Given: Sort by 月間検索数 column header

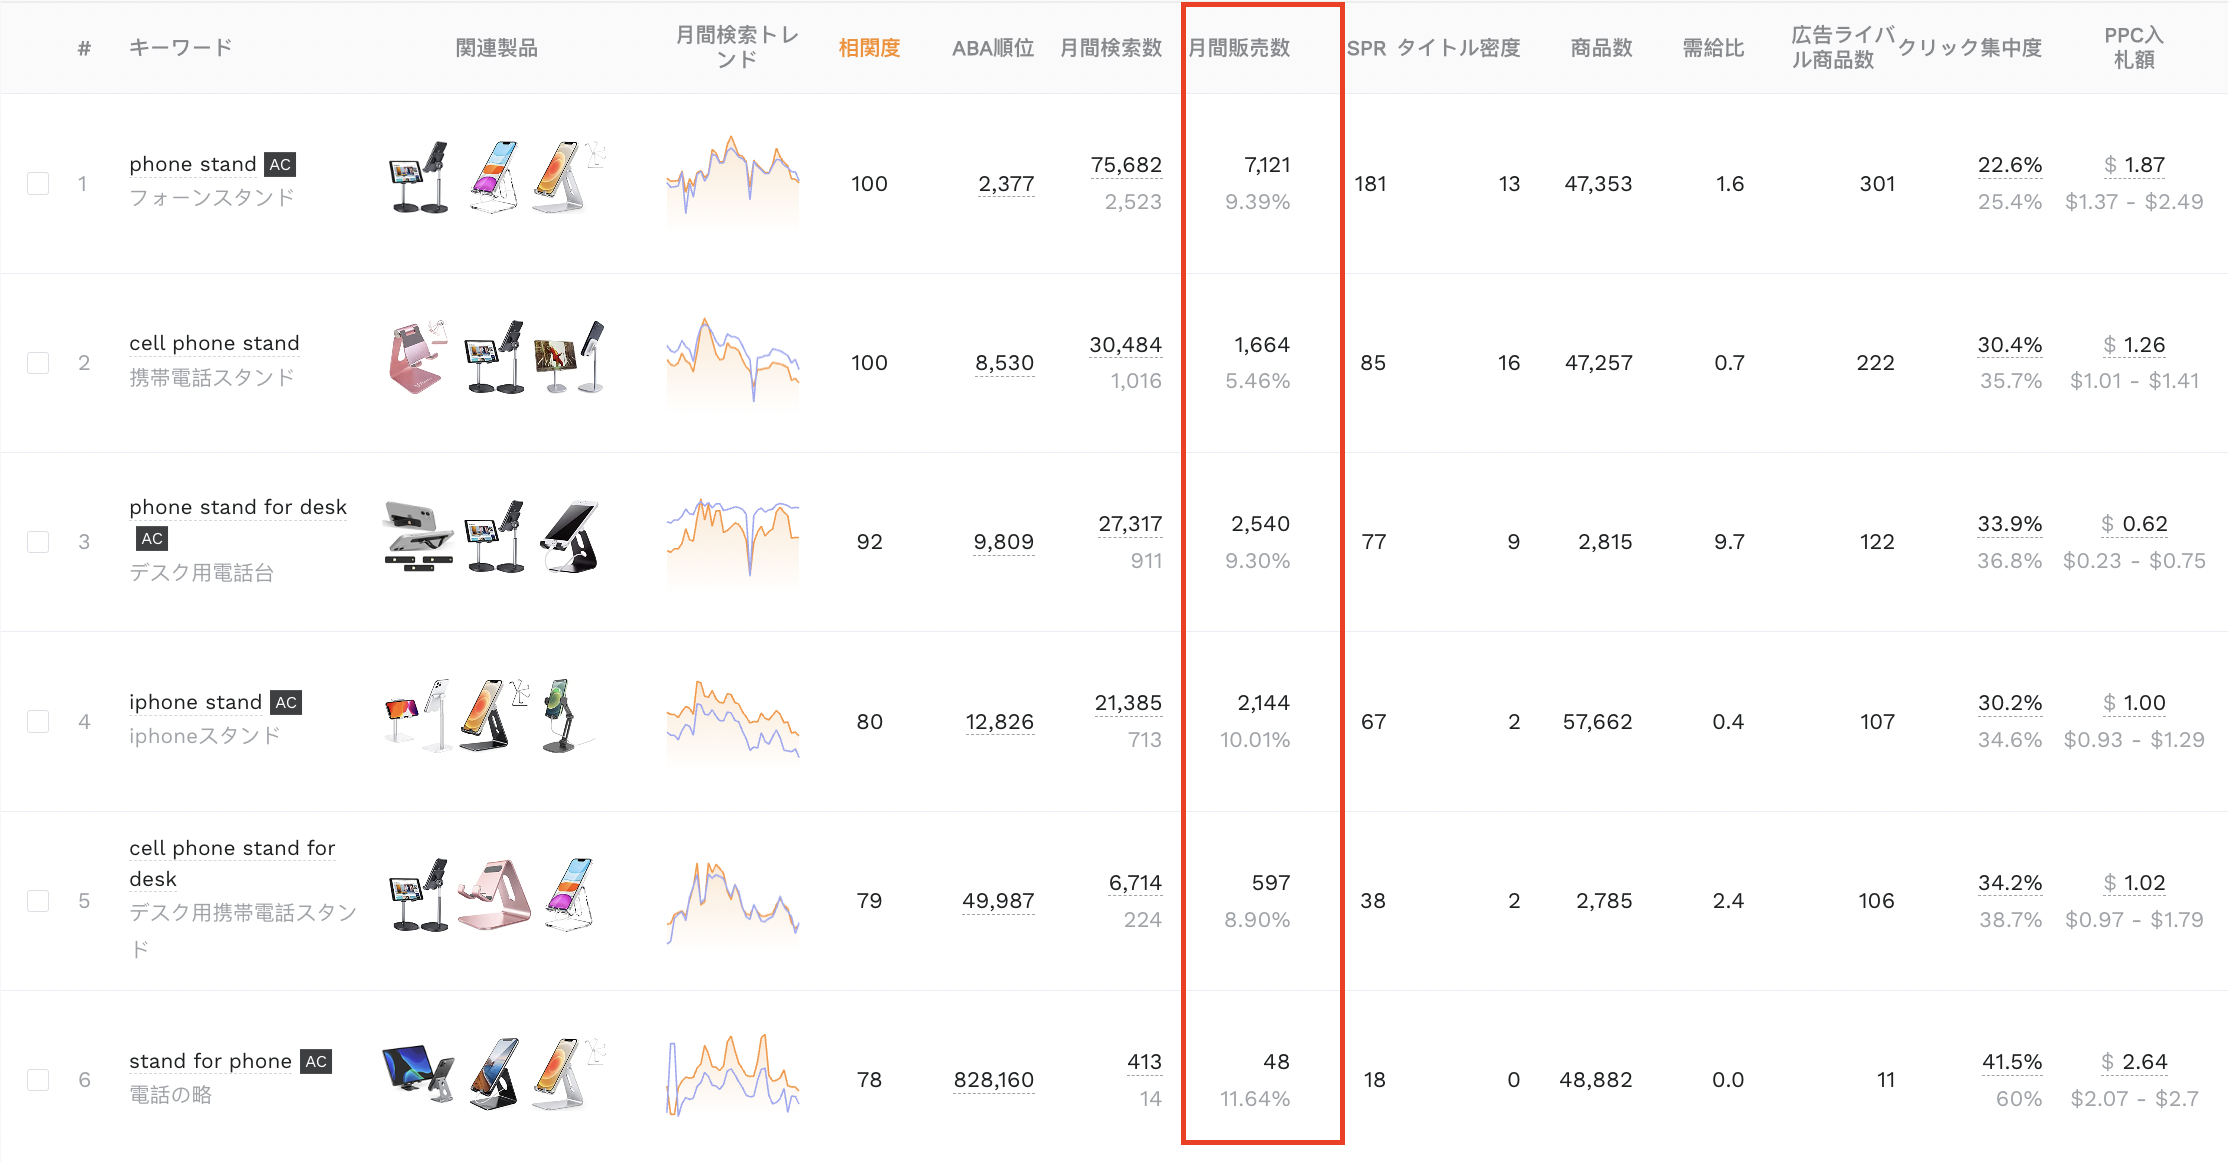Looking at the screenshot, I should click(x=1111, y=47).
